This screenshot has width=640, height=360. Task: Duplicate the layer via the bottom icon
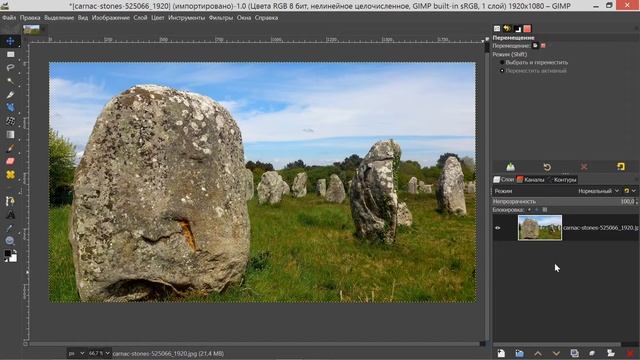[574, 353]
